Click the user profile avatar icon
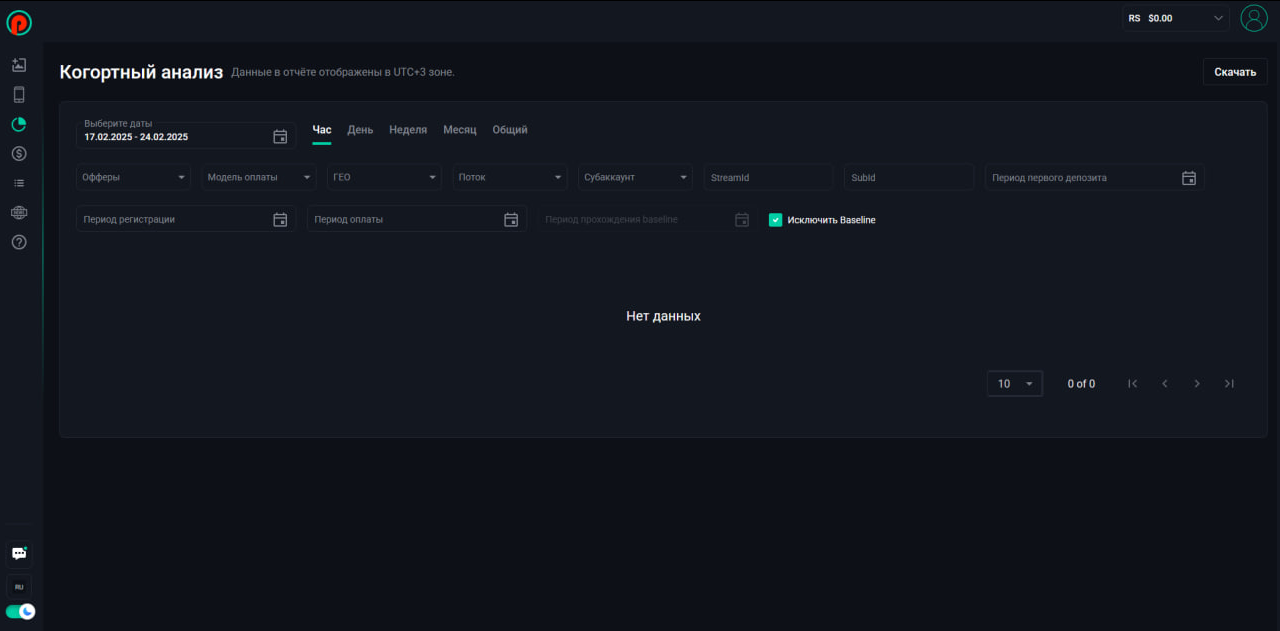This screenshot has height=631, width=1280. click(x=1253, y=18)
